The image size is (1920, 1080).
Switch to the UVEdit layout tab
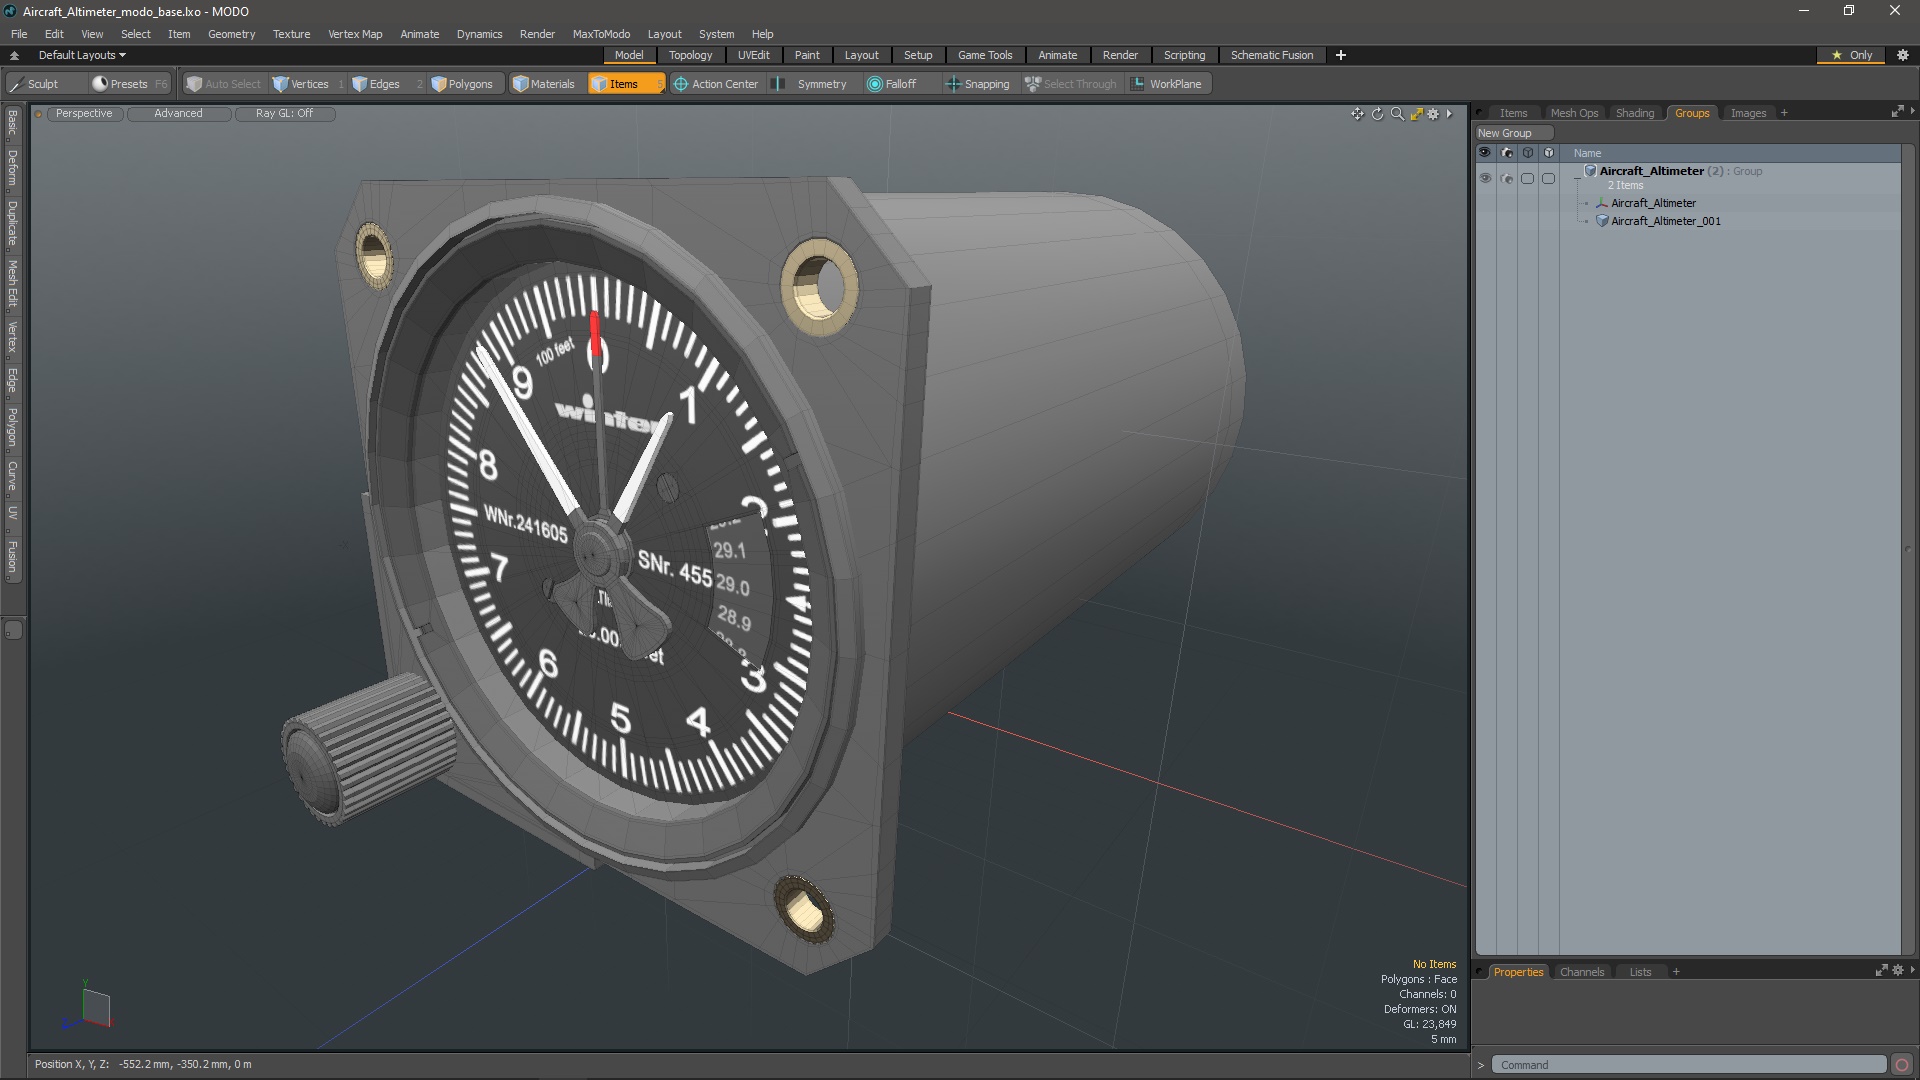click(753, 55)
